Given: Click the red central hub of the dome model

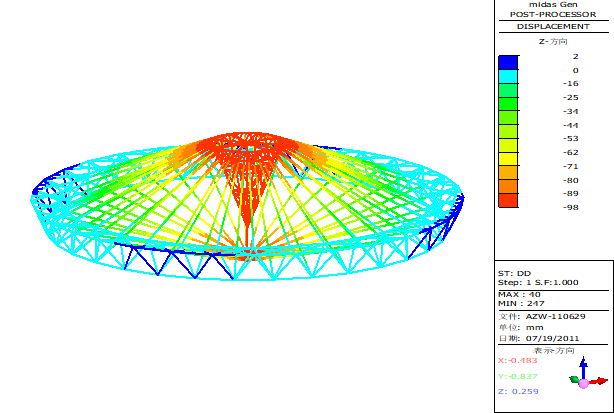Looking at the screenshot, I should [247, 147].
